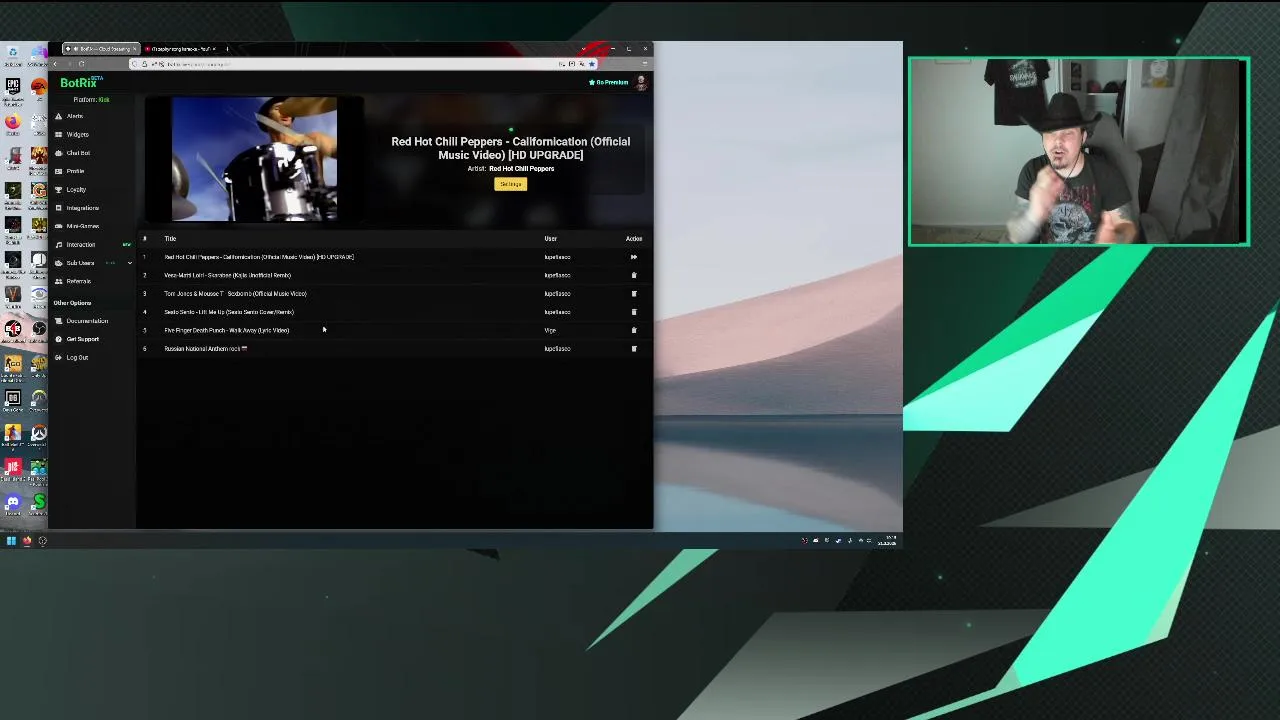Viewport: 1280px width, 720px height.
Task: Reload the browser page
Action: pos(81,64)
